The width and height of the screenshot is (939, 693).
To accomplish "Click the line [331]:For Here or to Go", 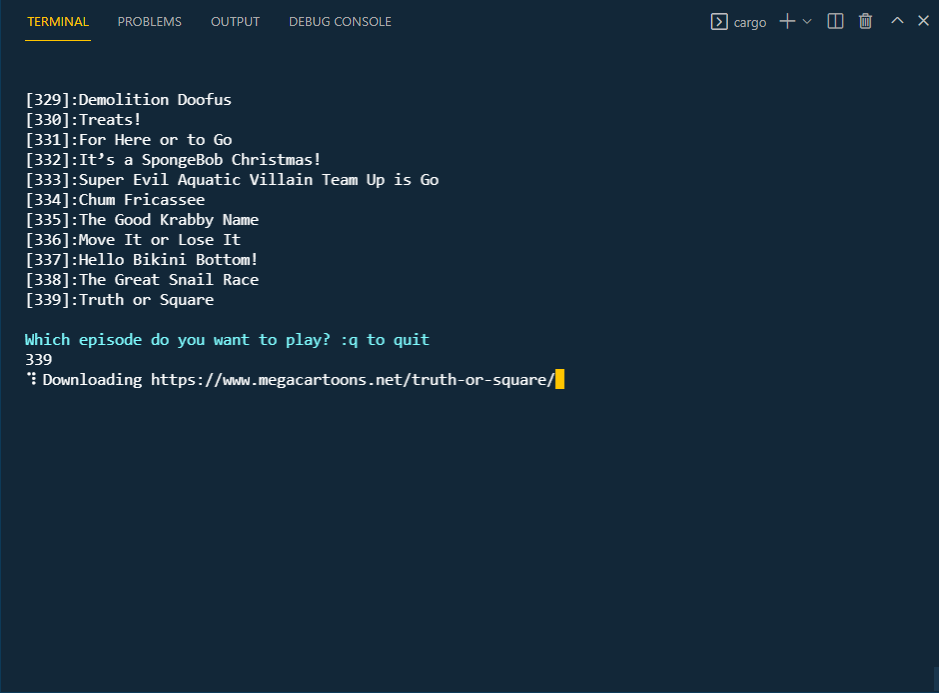I will click(128, 140).
